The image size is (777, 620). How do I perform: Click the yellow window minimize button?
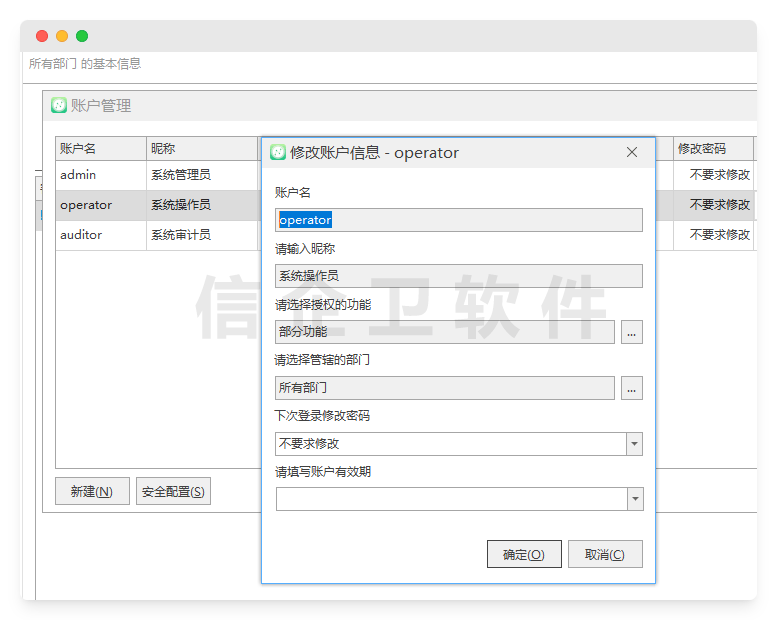click(62, 36)
